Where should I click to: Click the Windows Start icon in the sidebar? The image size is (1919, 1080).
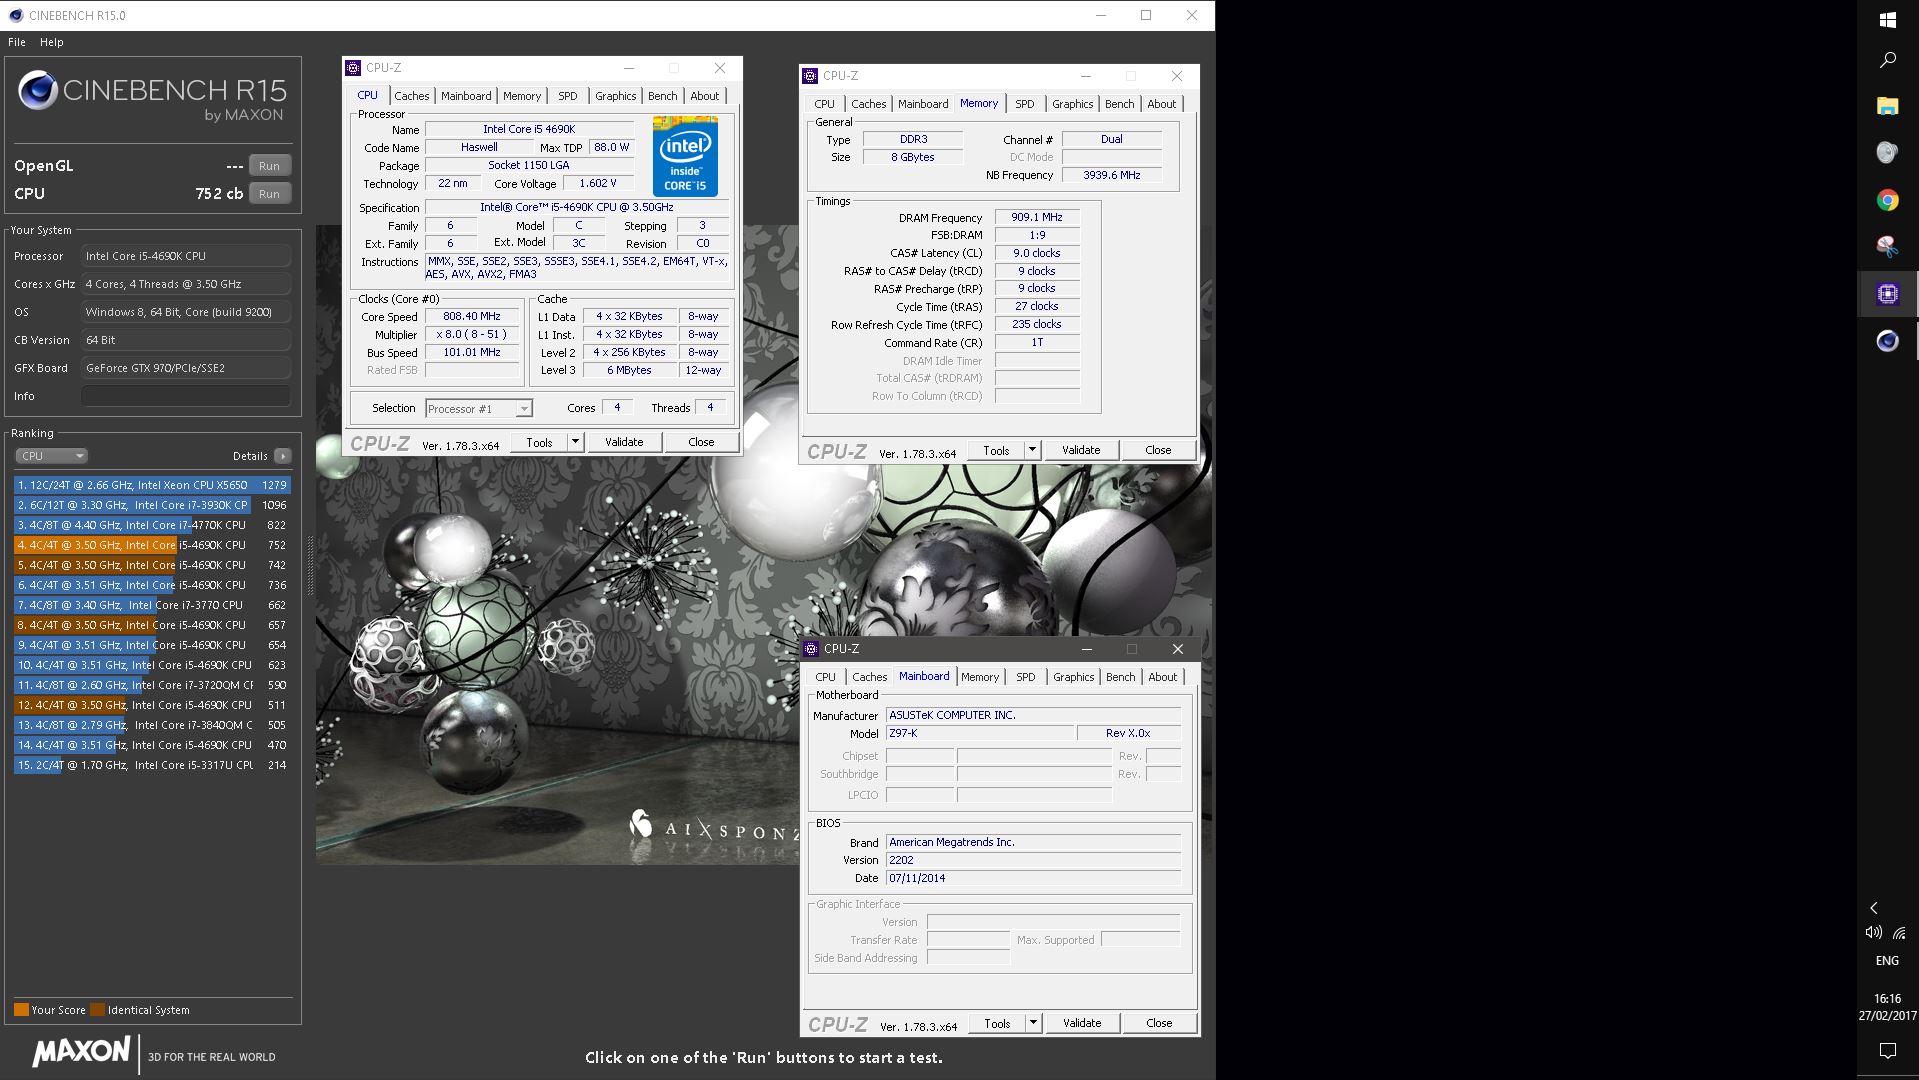click(1887, 19)
